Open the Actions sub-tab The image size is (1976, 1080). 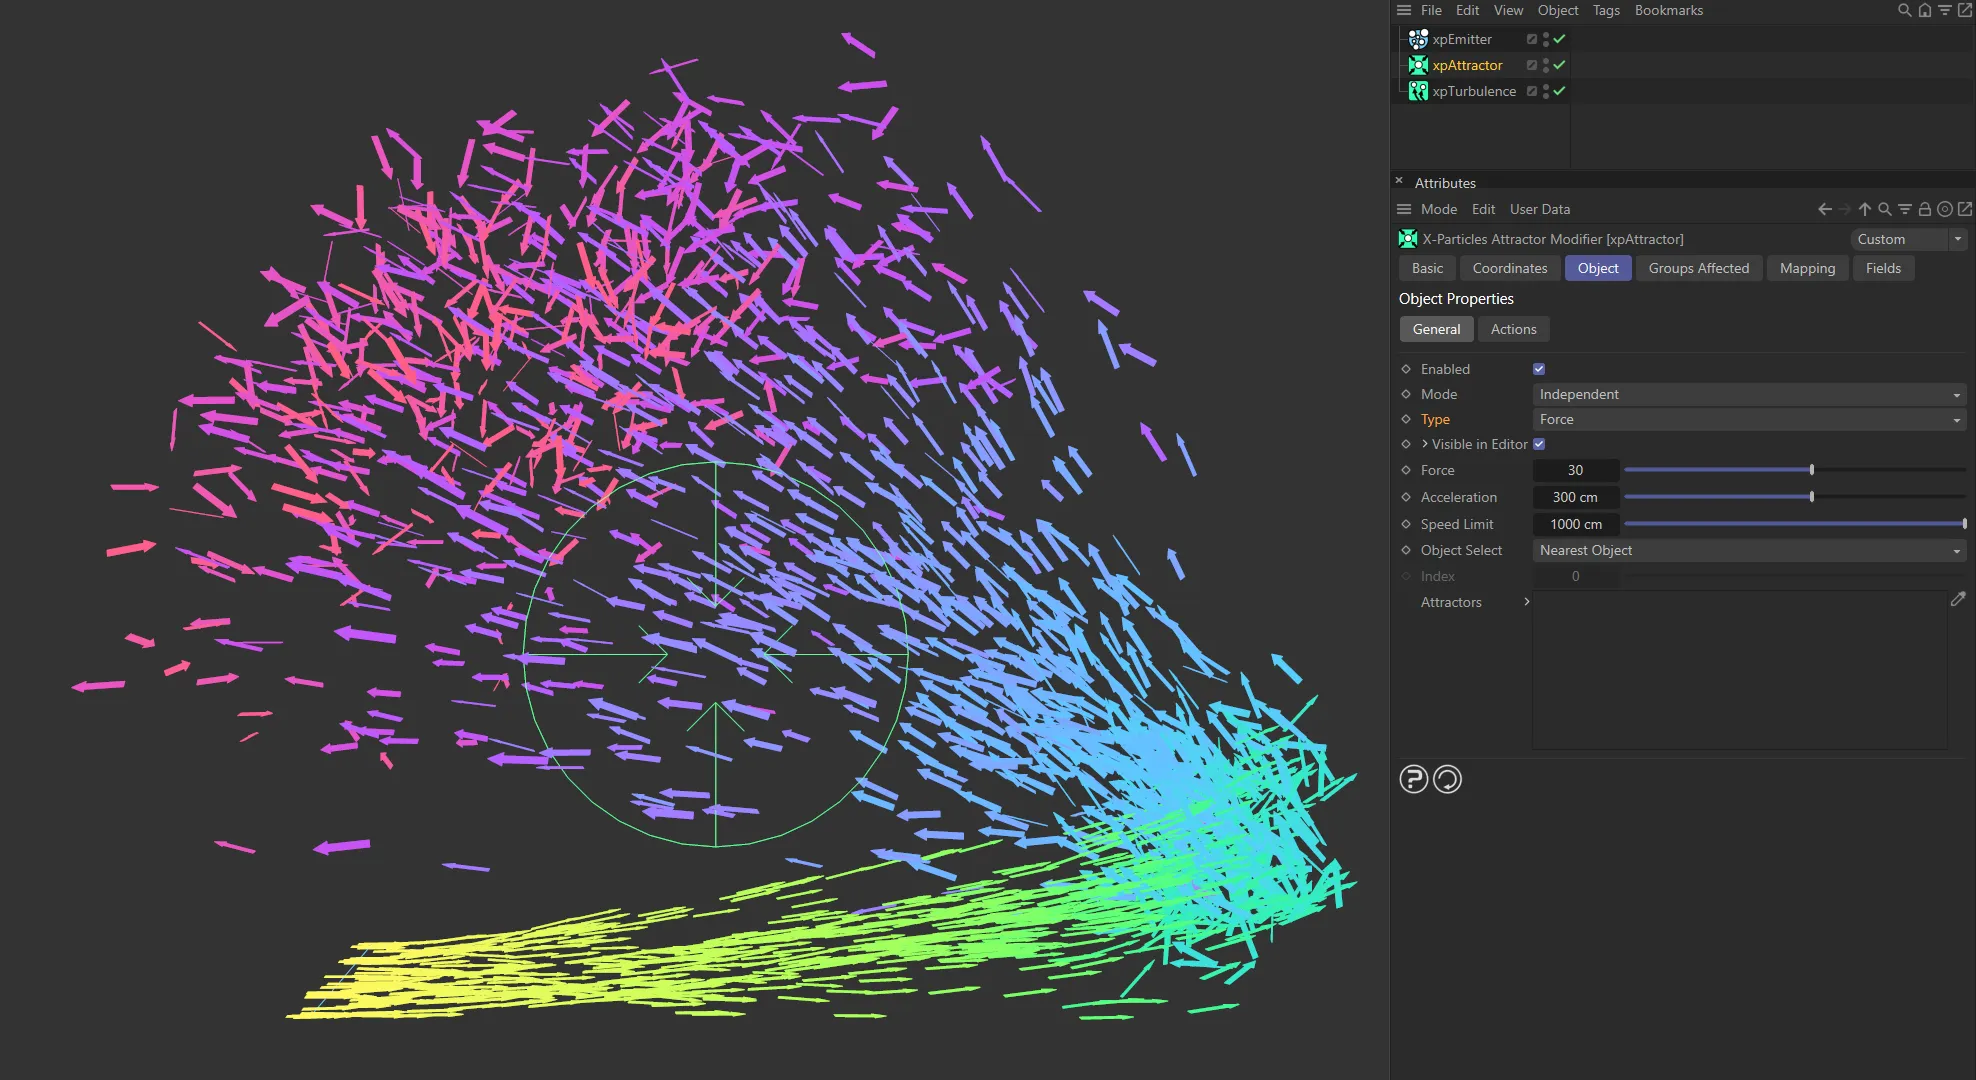[1513, 329]
